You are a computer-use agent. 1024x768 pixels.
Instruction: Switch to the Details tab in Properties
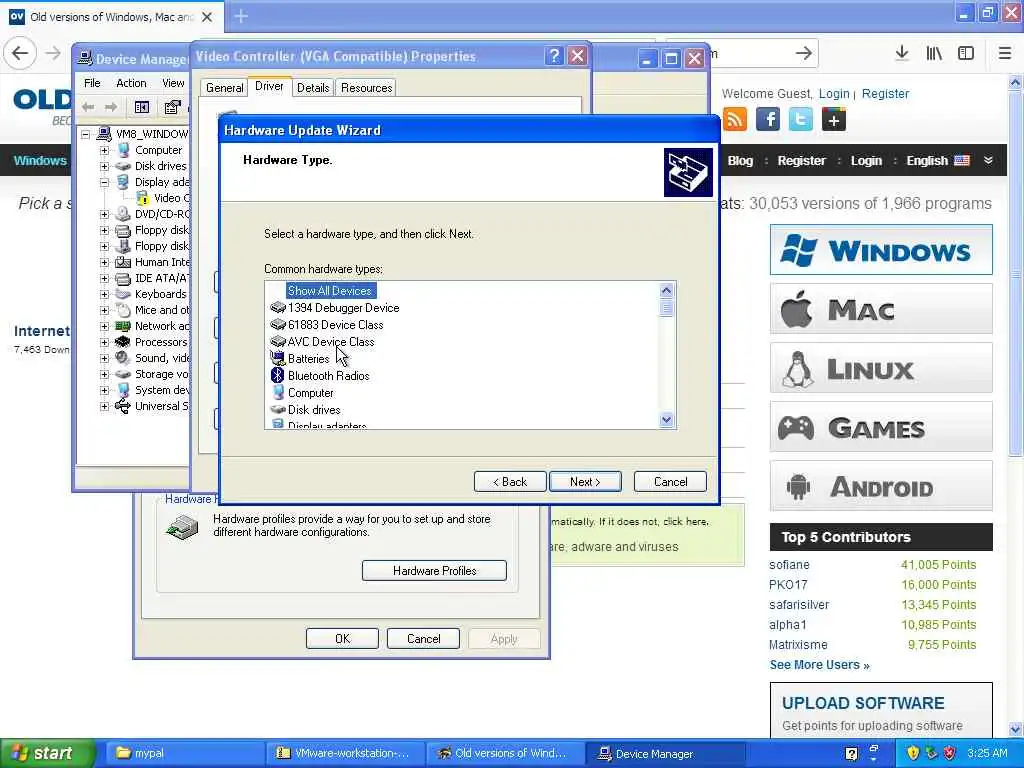click(313, 88)
